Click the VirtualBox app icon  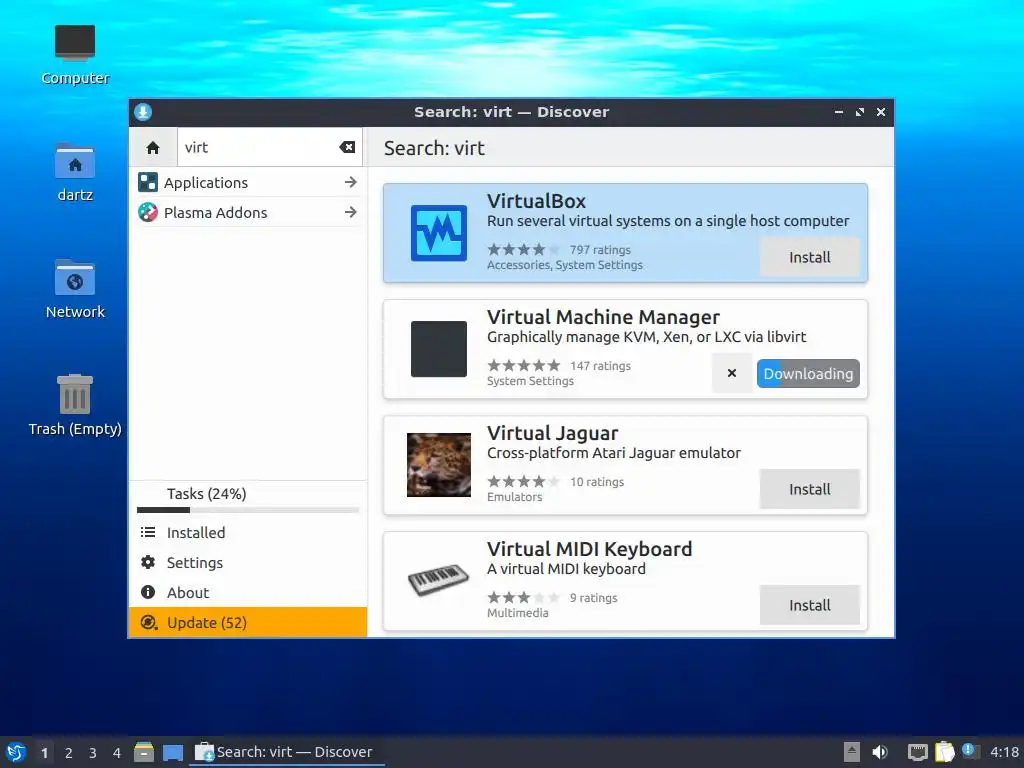click(x=439, y=233)
